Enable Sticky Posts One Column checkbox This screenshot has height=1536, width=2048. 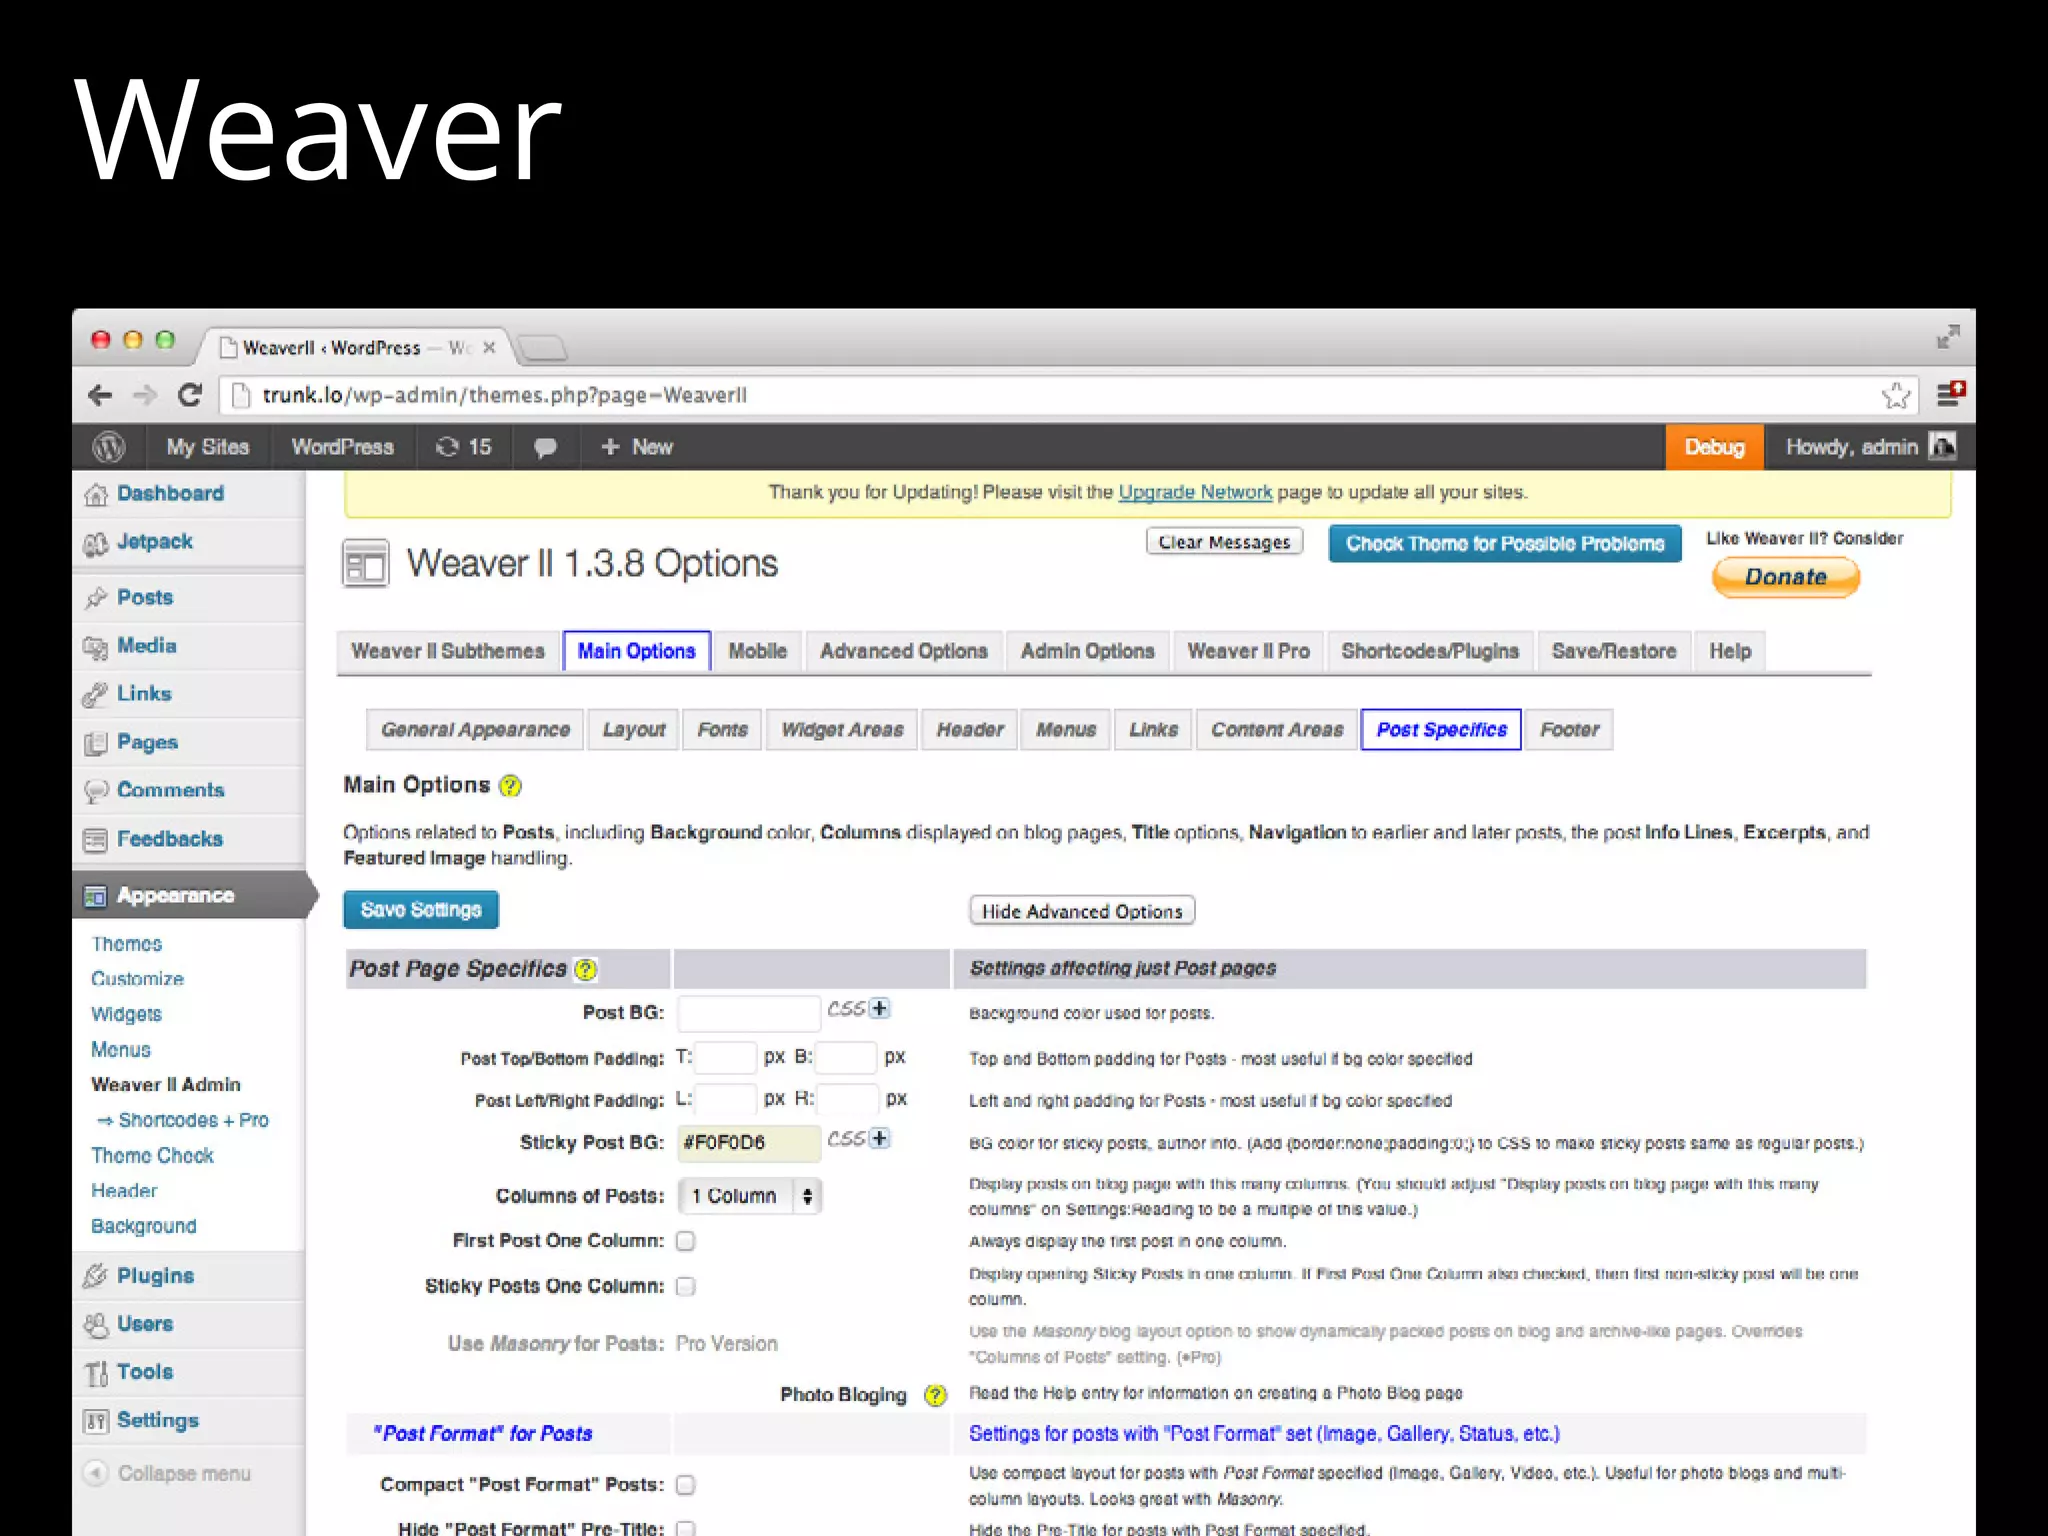pos(685,1287)
